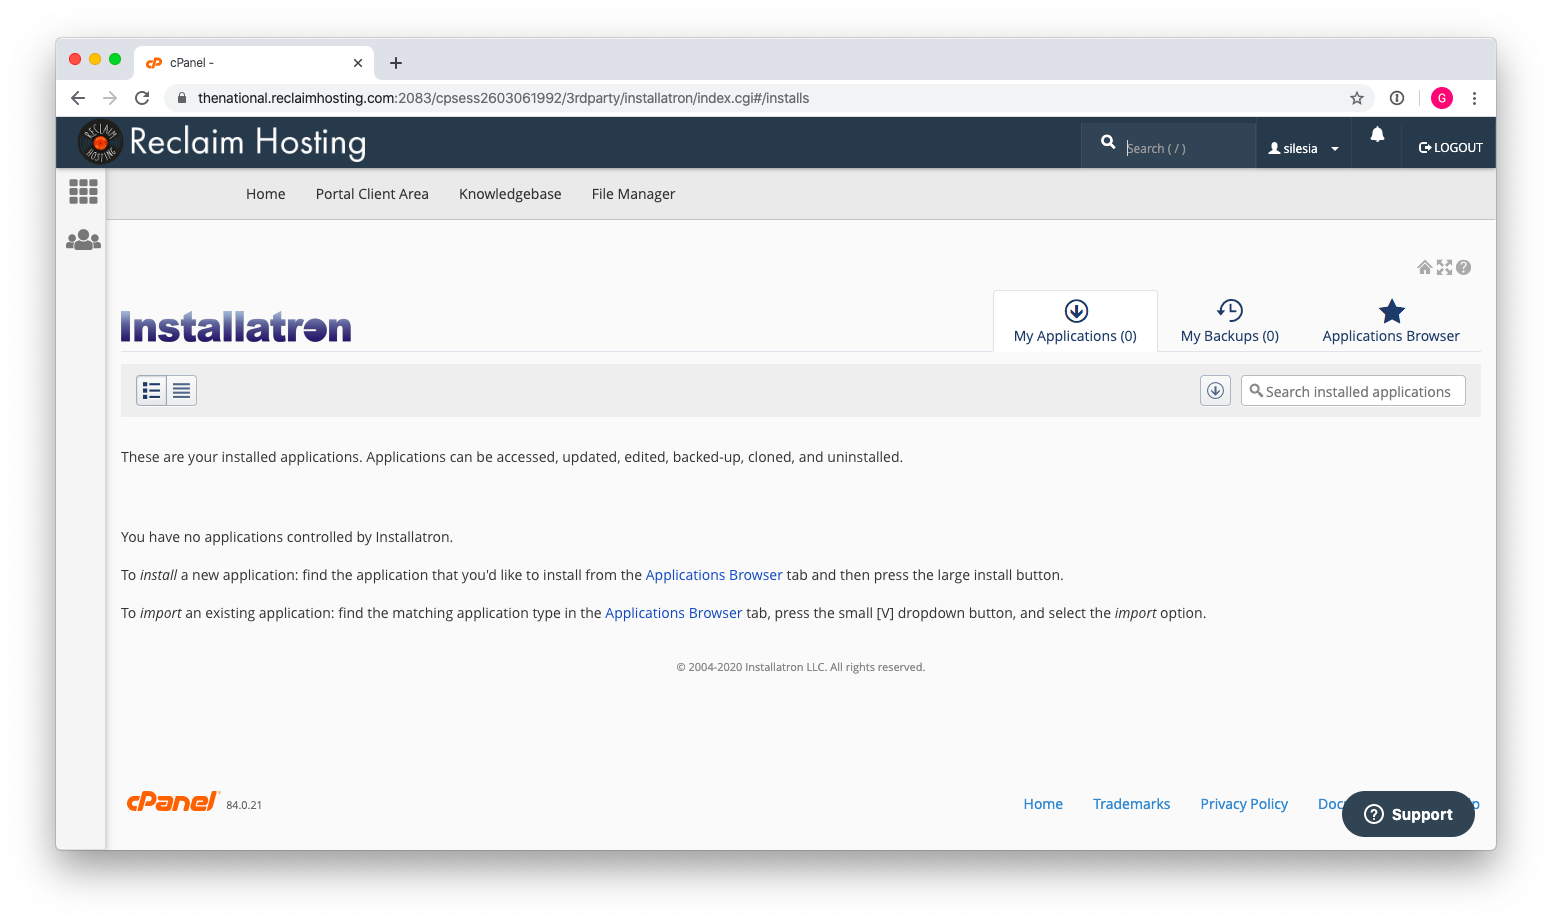The height and width of the screenshot is (924, 1552).
Task: Select the cPanel browser tab
Action: [253, 63]
